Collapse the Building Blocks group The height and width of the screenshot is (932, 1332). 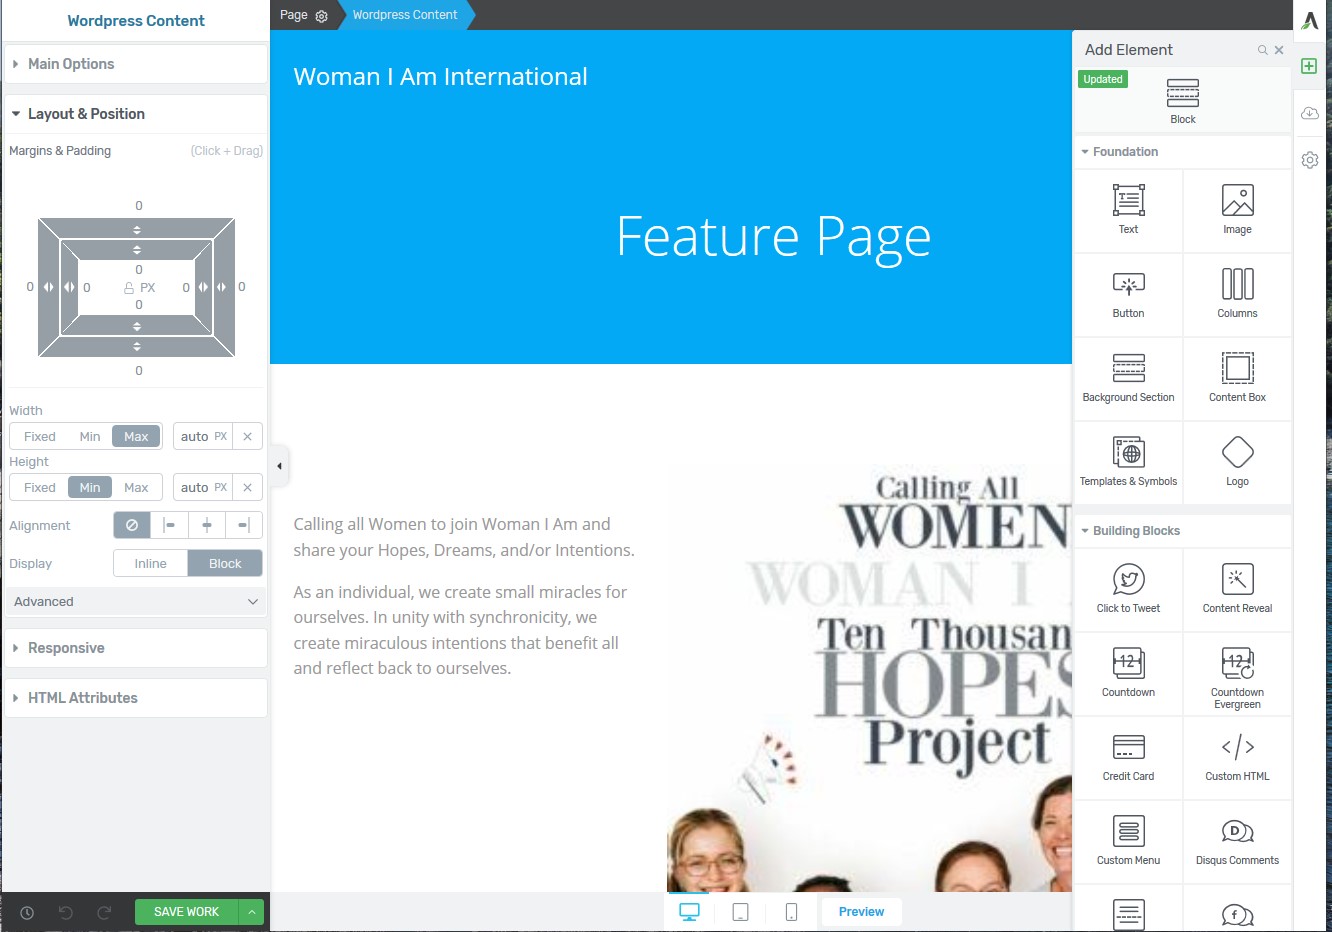tap(1183, 531)
